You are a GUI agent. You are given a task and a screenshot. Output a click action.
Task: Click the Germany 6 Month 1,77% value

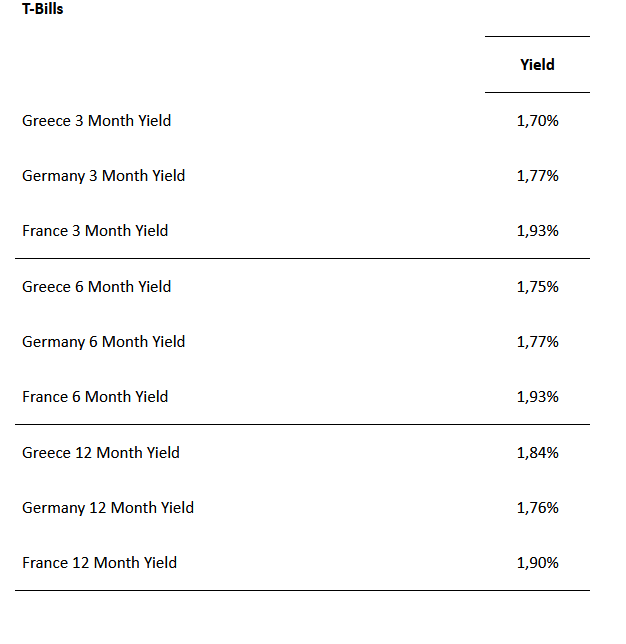[537, 342]
